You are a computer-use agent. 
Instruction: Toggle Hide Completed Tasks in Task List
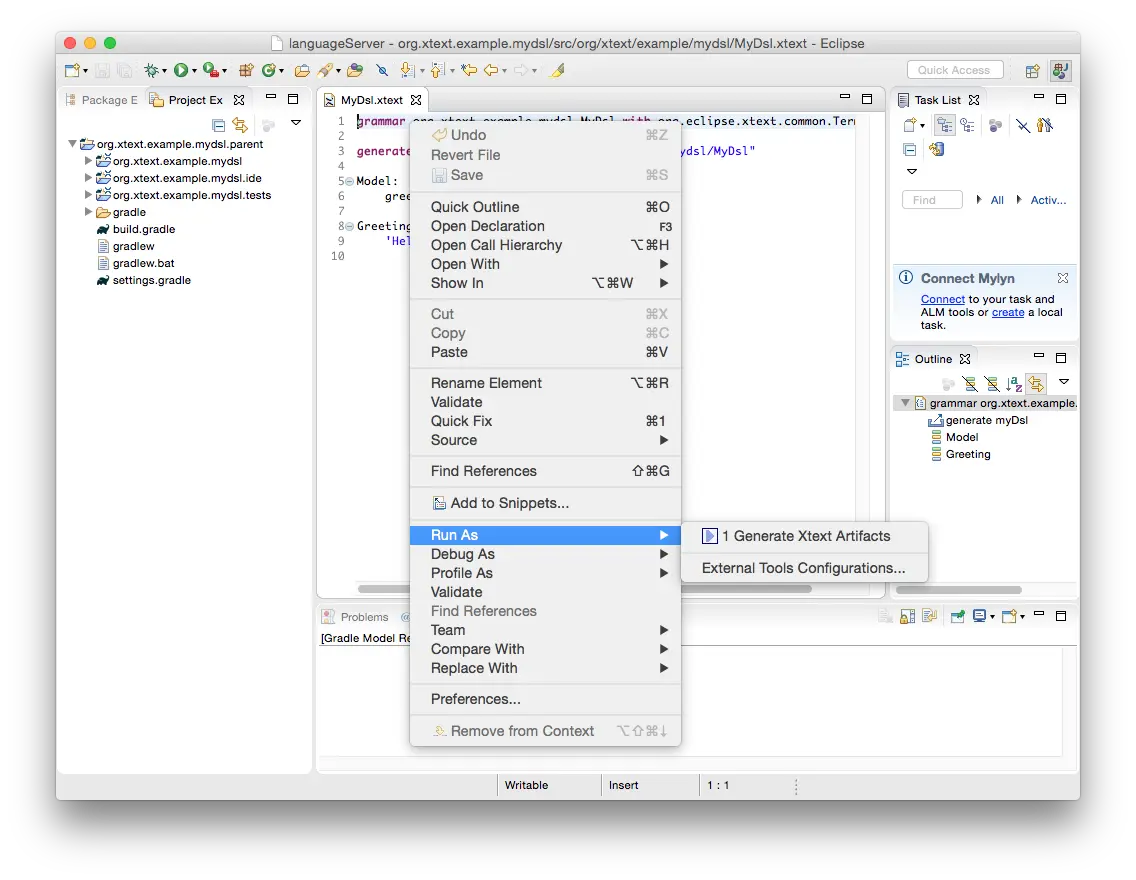click(x=1022, y=125)
